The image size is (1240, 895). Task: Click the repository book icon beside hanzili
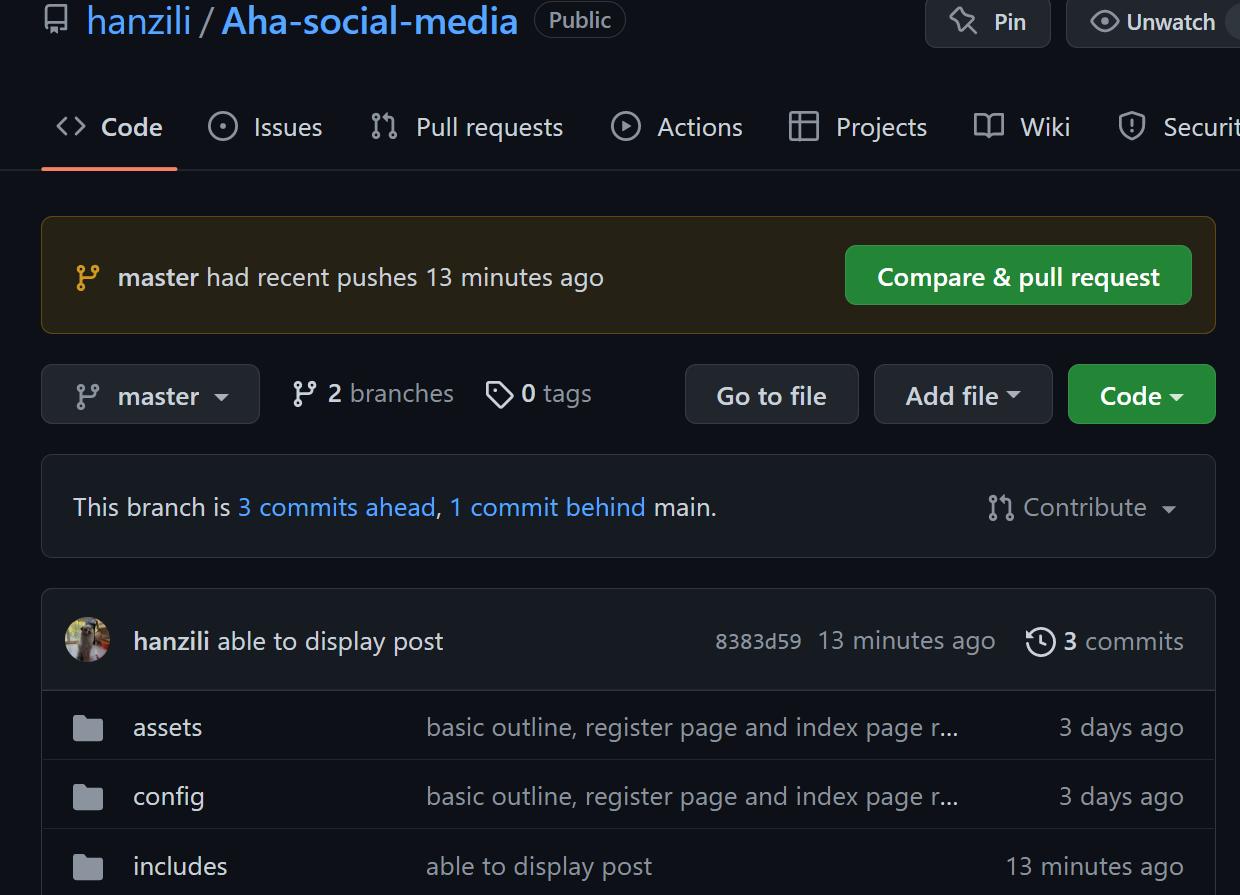point(56,20)
